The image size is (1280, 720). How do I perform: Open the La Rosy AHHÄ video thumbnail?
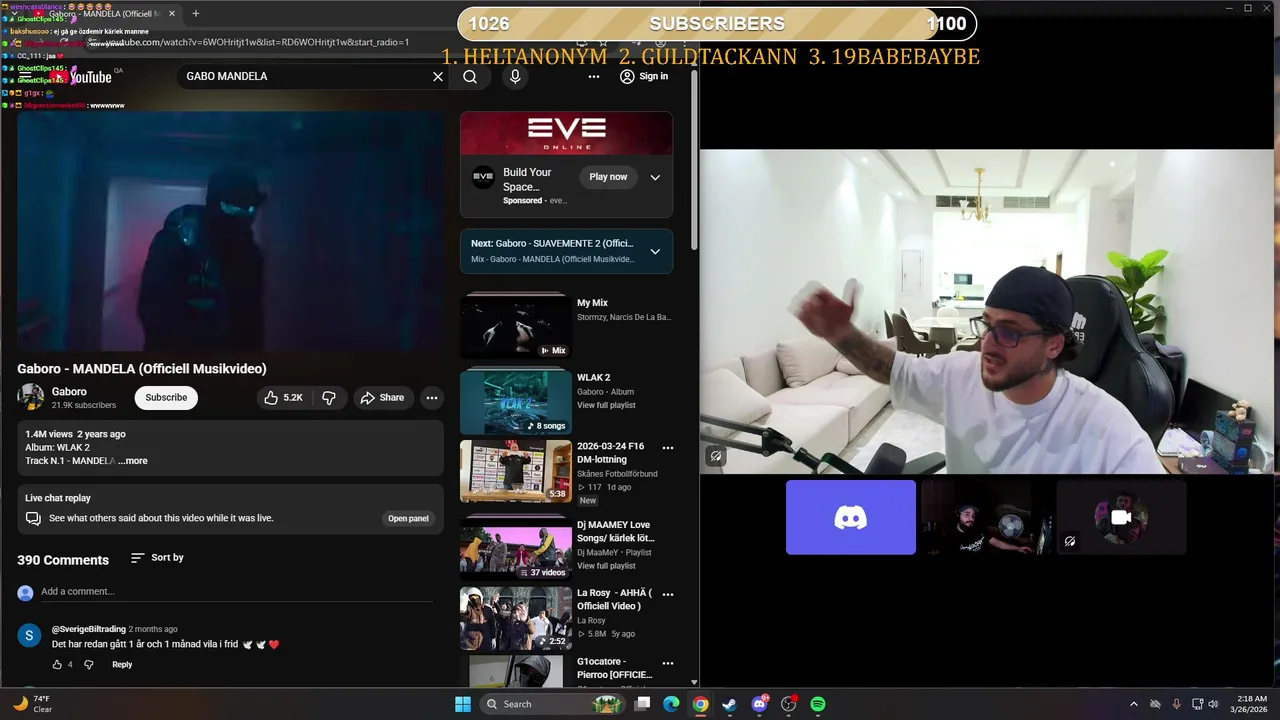(x=516, y=618)
